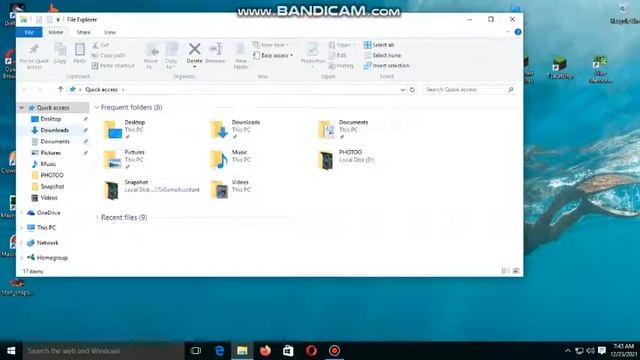
Task: Open the Open dropdown in ribbon
Action: [x=342, y=45]
